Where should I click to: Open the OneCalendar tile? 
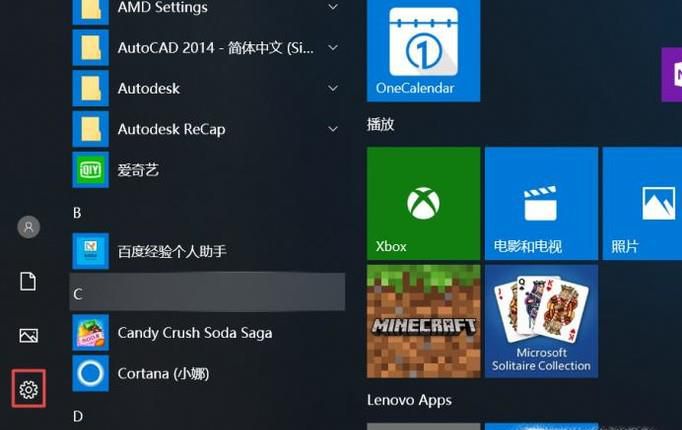(x=424, y=50)
